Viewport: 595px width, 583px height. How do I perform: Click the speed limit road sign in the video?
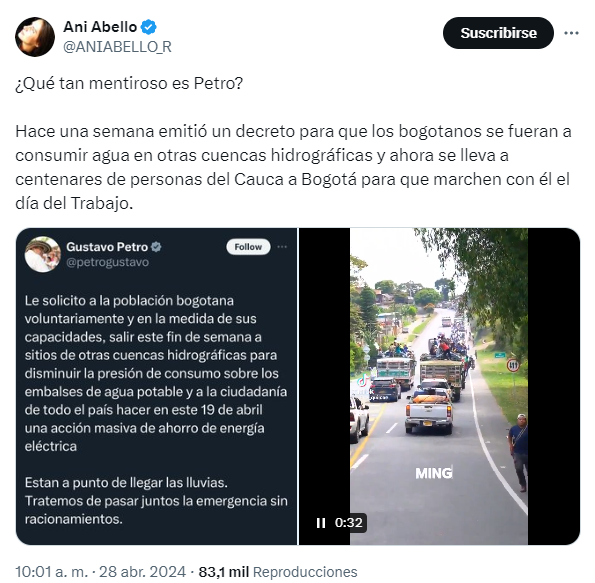click(x=513, y=366)
